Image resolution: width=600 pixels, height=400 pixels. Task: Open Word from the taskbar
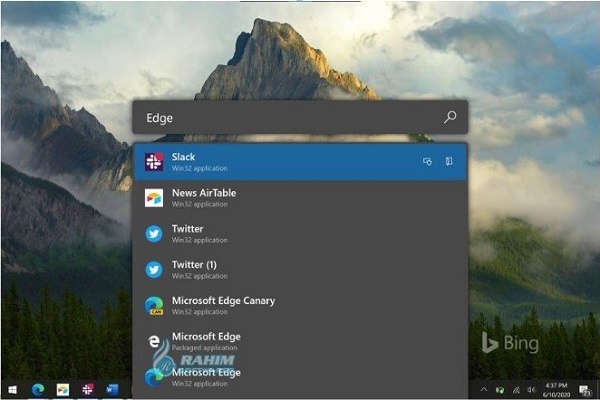click(112, 390)
